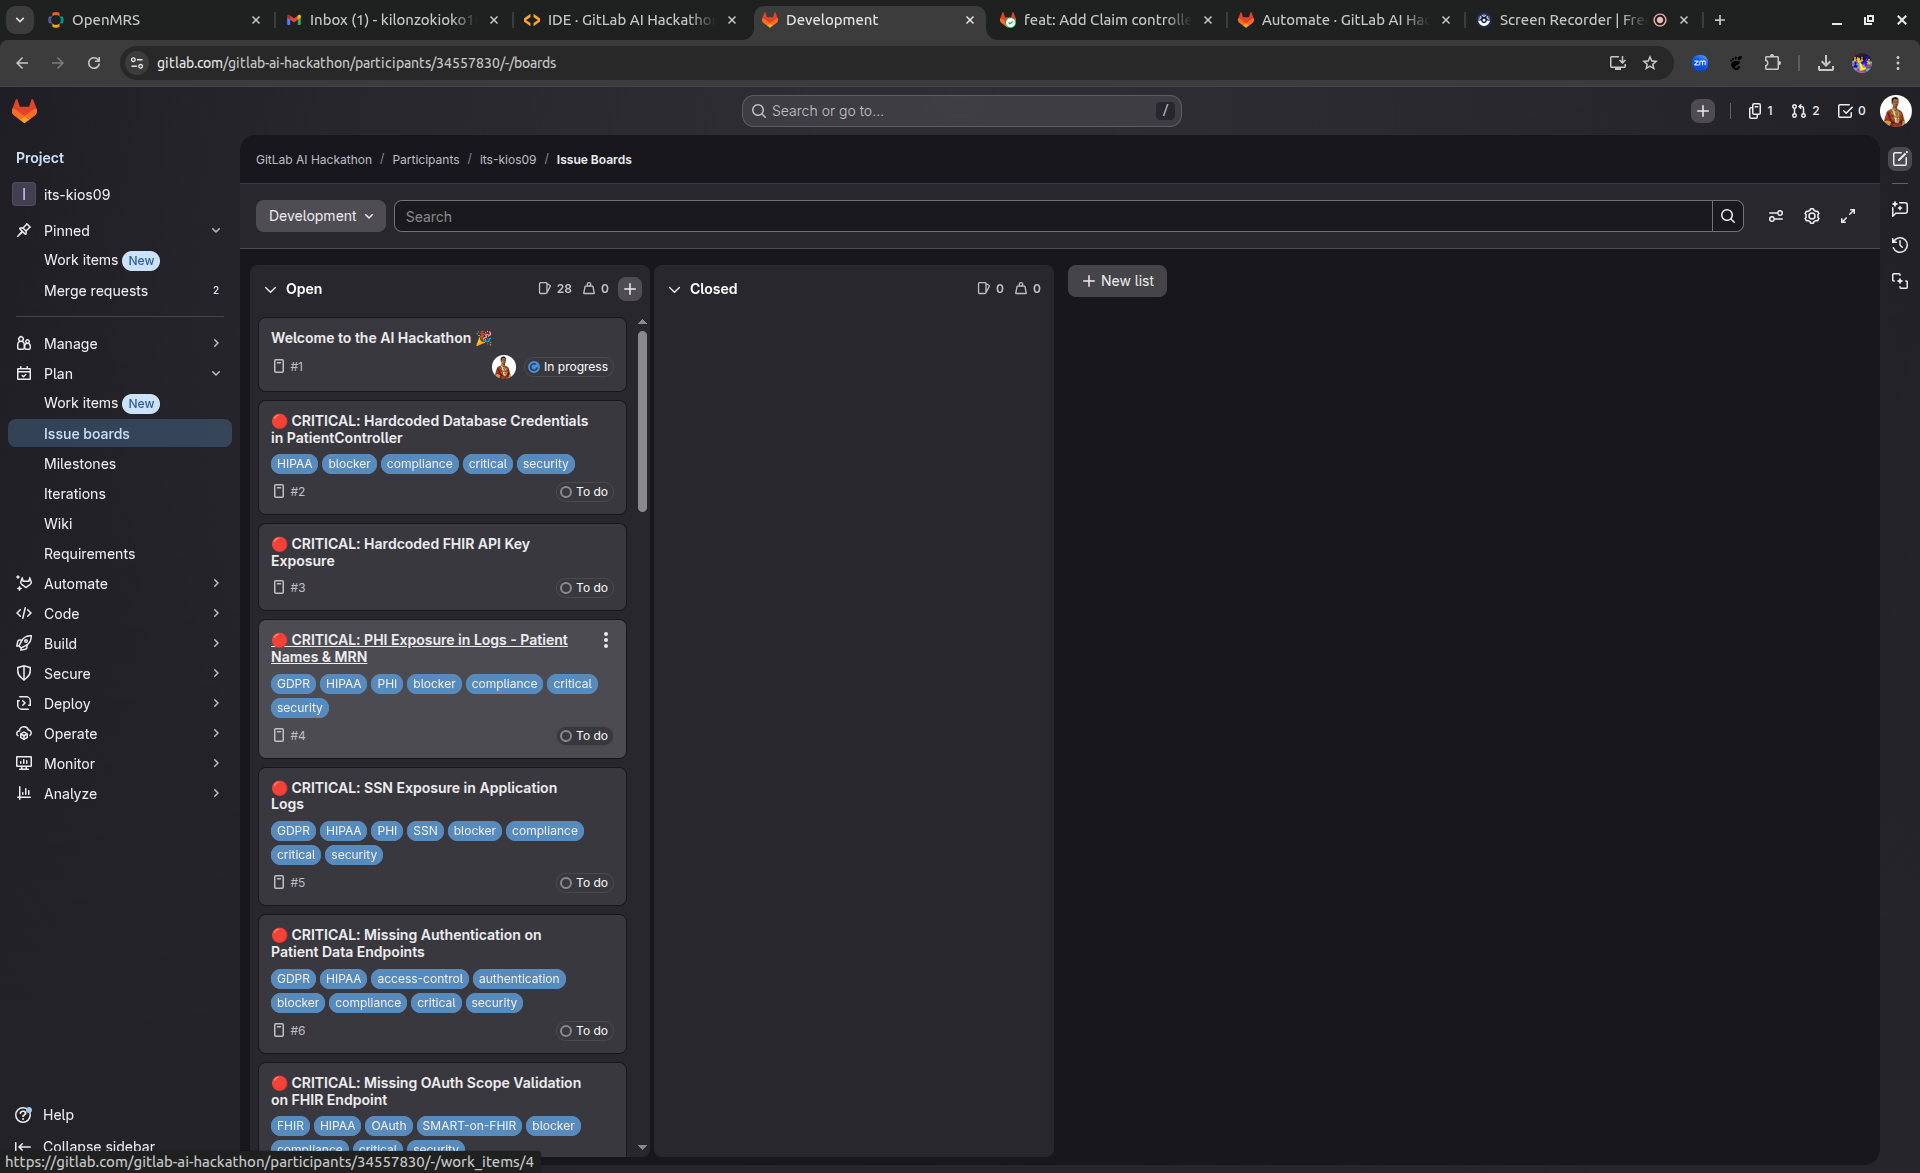Open the to-do list counter icon
Screen dimensions: 1920x1173
1851,111
